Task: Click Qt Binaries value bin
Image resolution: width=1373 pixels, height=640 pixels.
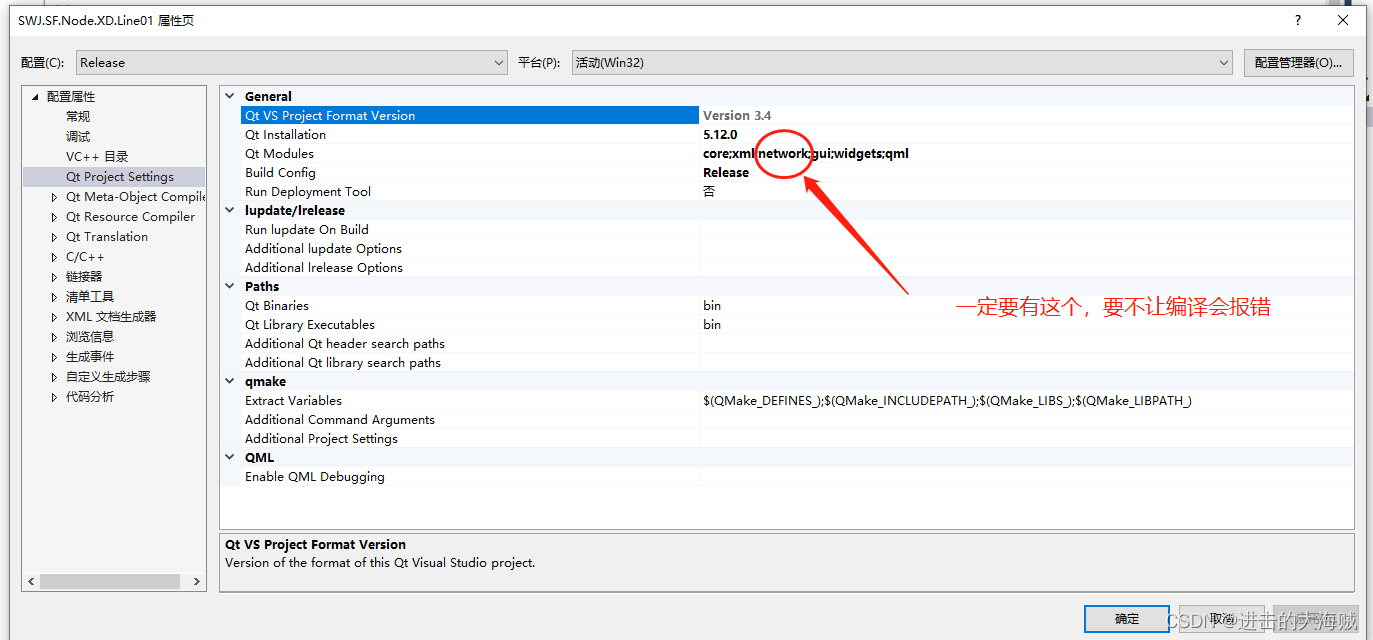Action: (x=712, y=306)
